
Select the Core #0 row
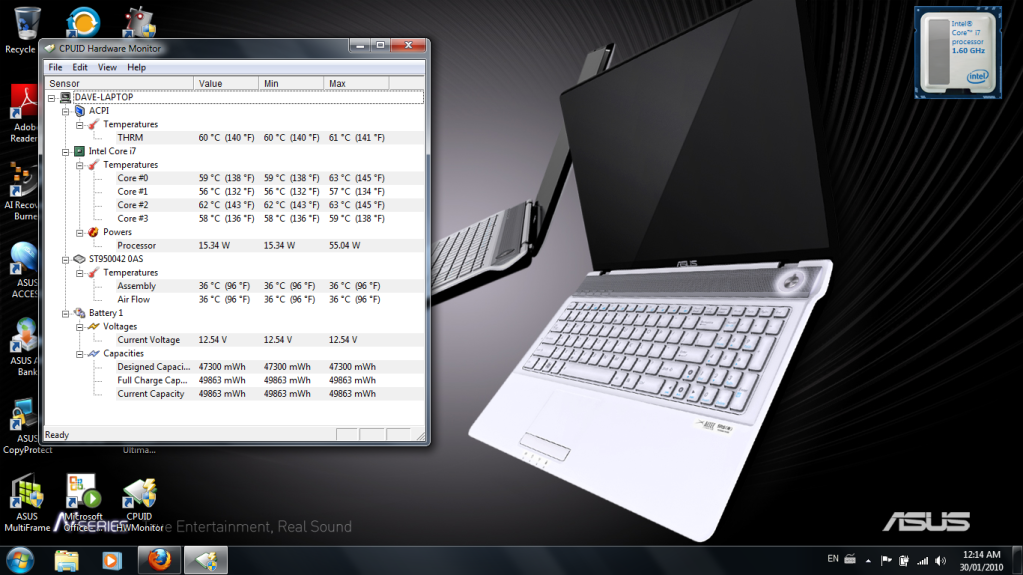click(x=269, y=178)
